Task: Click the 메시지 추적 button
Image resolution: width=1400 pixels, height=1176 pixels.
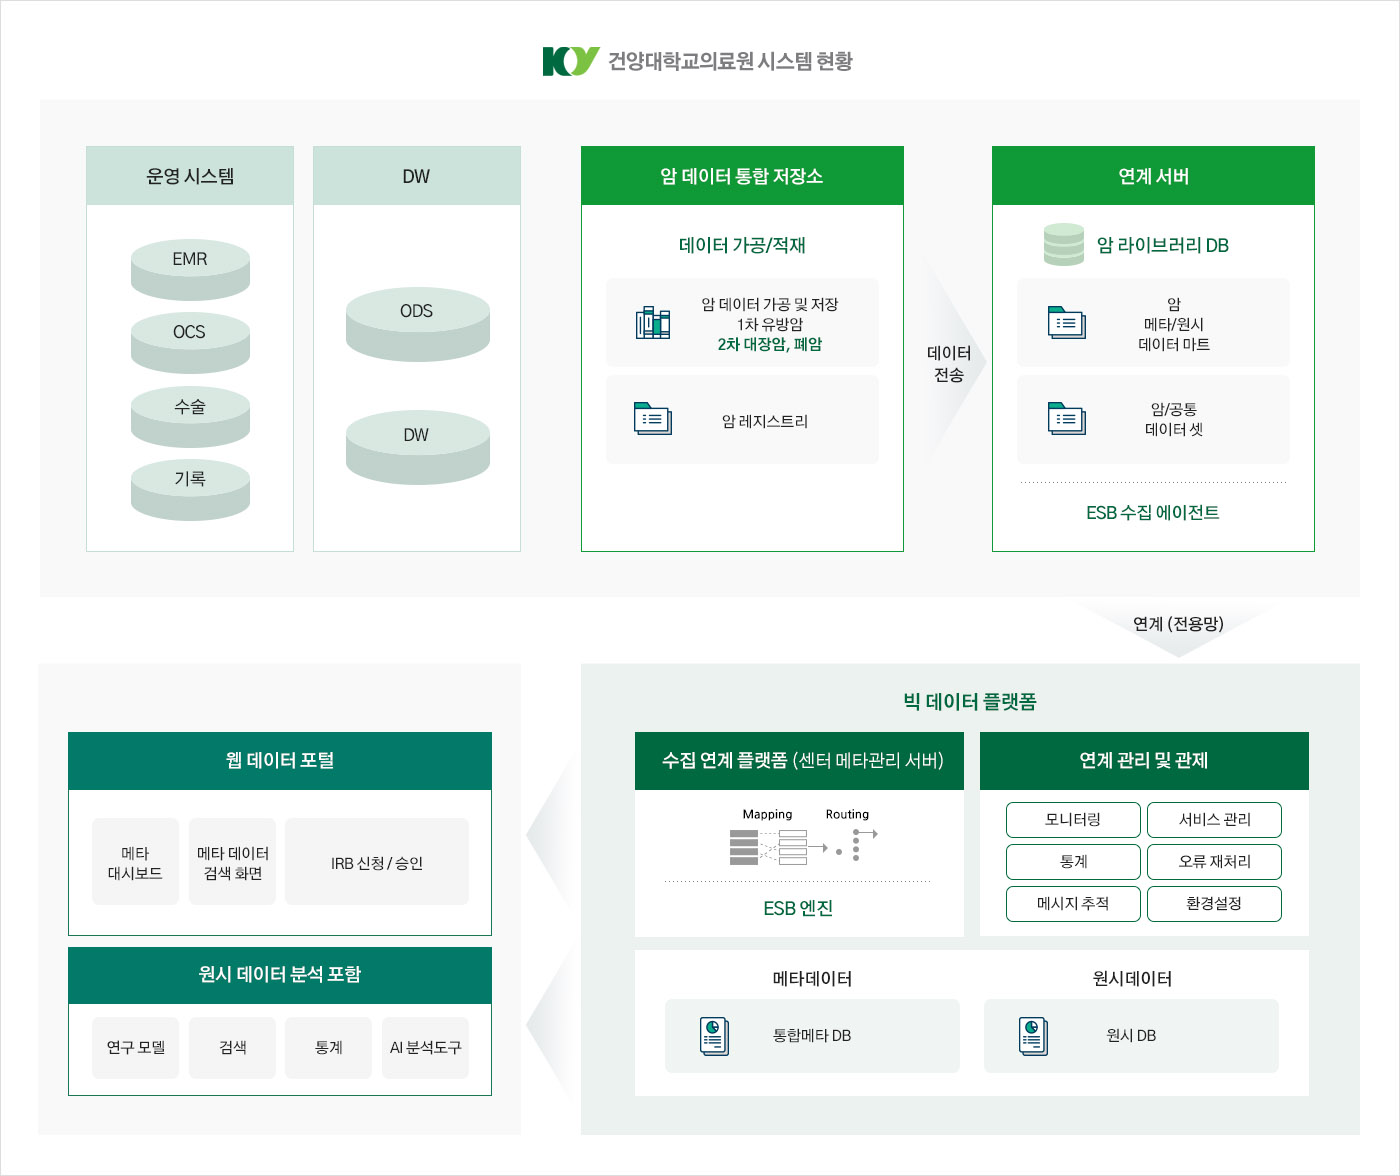Action: pyautogui.click(x=1073, y=904)
